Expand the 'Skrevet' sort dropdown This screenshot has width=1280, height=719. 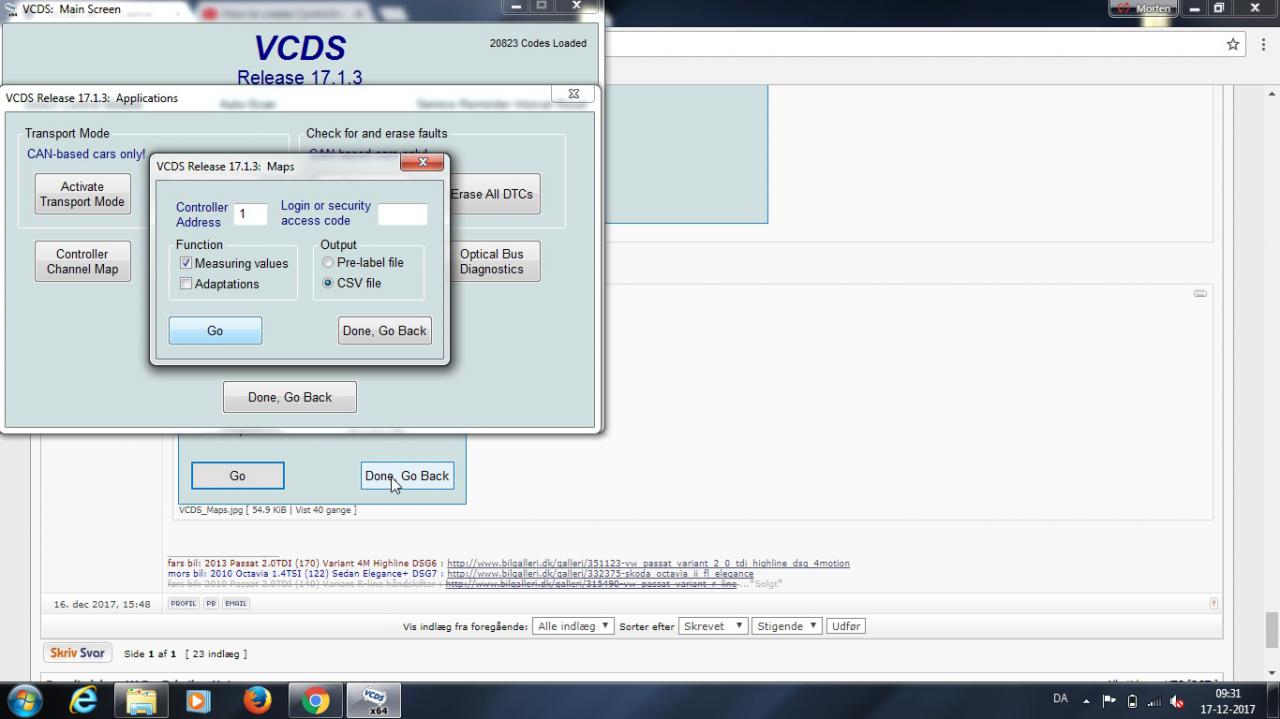(x=712, y=626)
